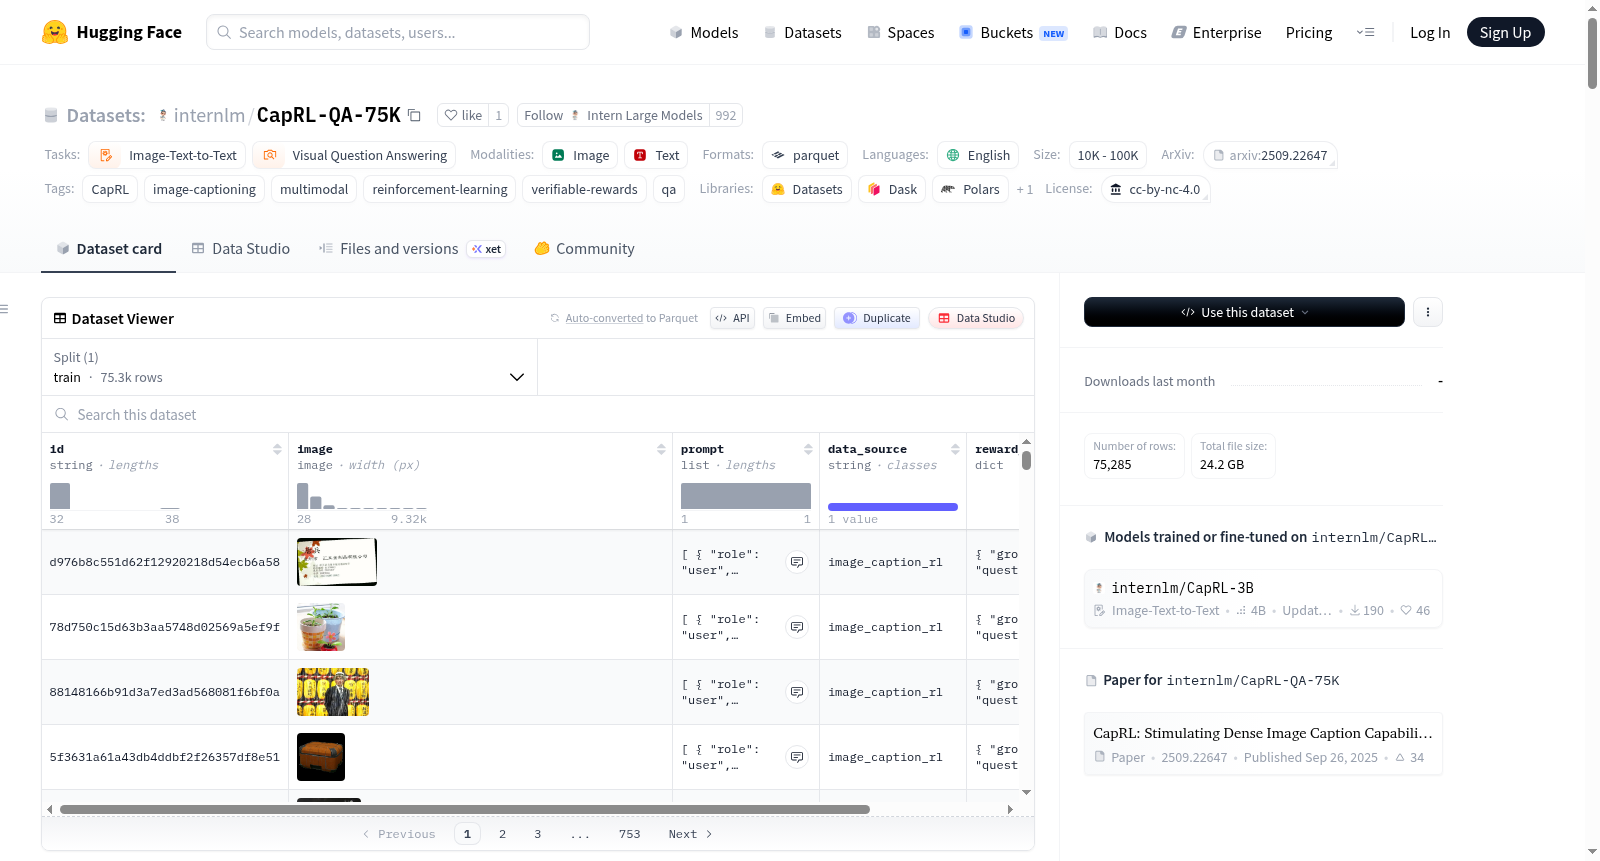Open the potted plant image thumbnail
Screen dimensions: 1600x861
coord(321,627)
